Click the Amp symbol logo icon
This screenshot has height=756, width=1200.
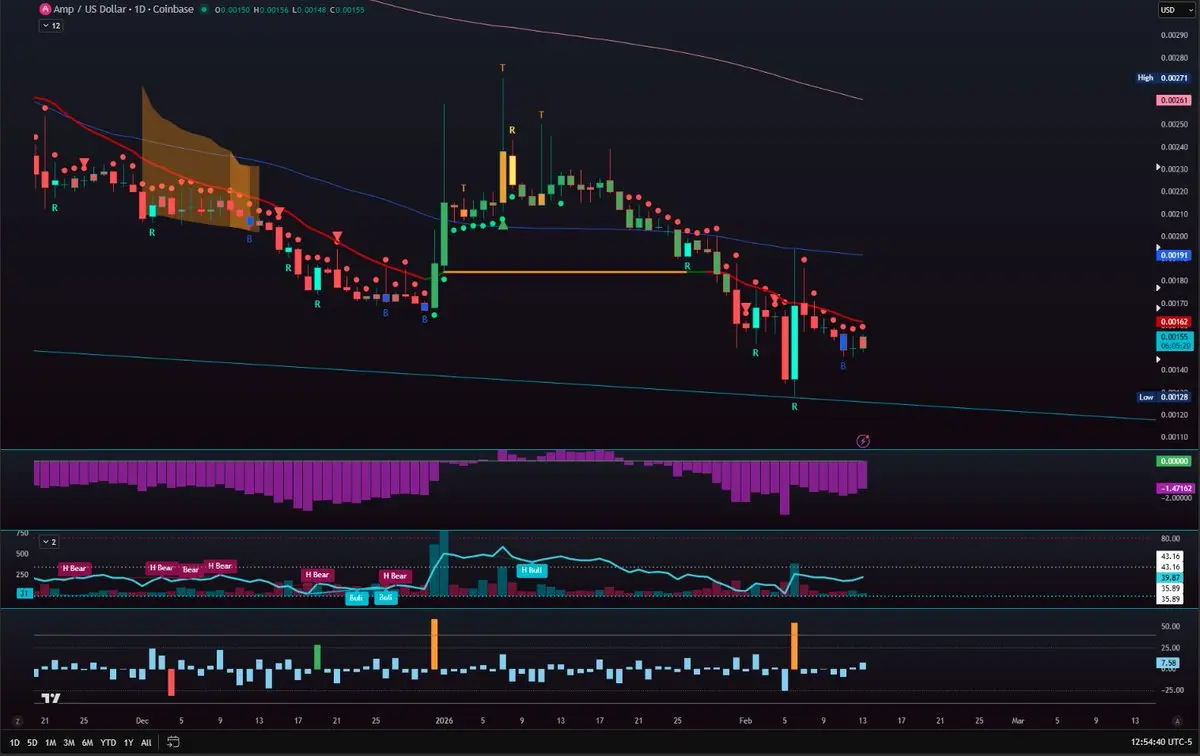pos(44,9)
